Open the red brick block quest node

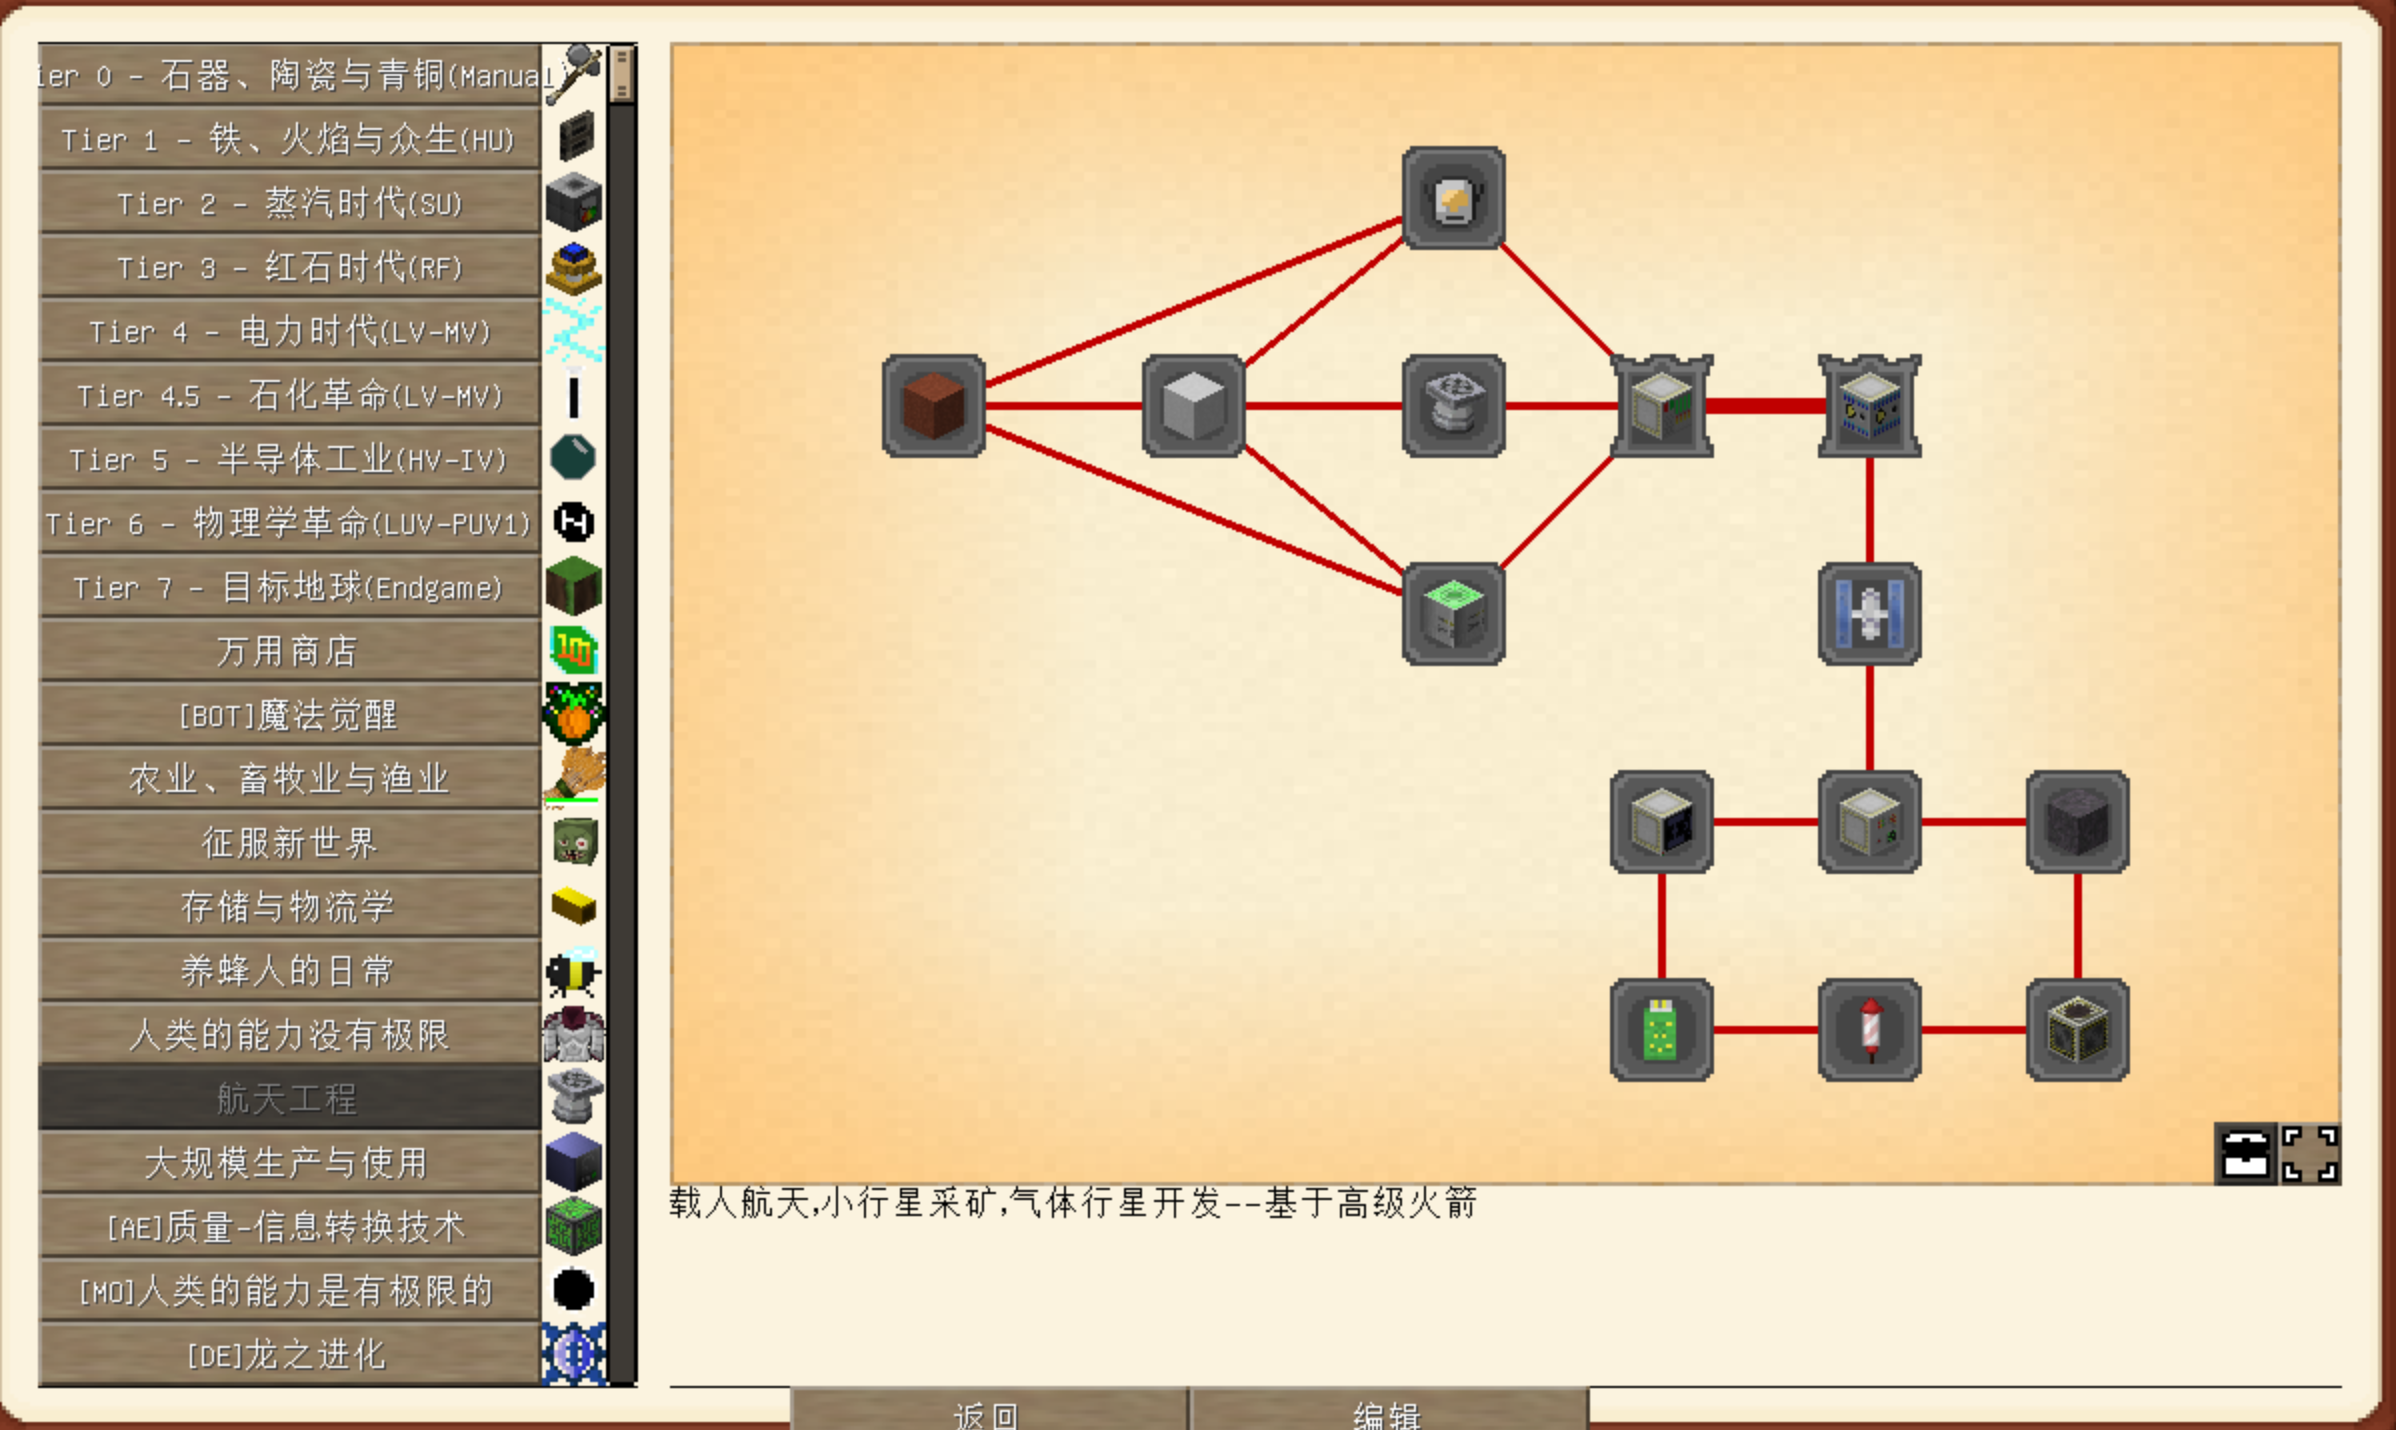click(933, 406)
